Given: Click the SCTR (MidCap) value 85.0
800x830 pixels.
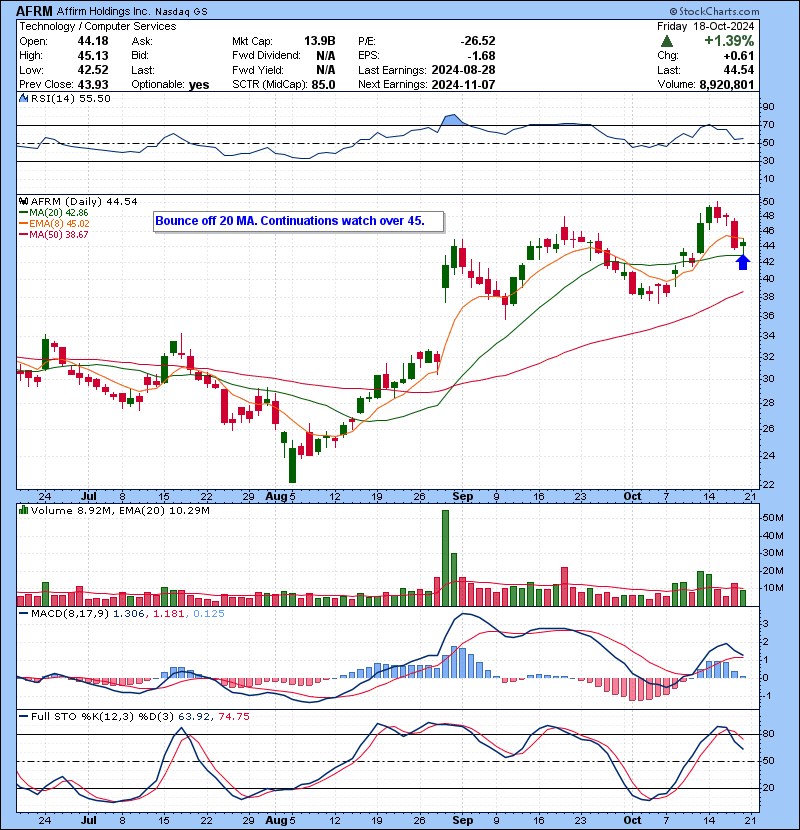Looking at the screenshot, I should 323,85.
